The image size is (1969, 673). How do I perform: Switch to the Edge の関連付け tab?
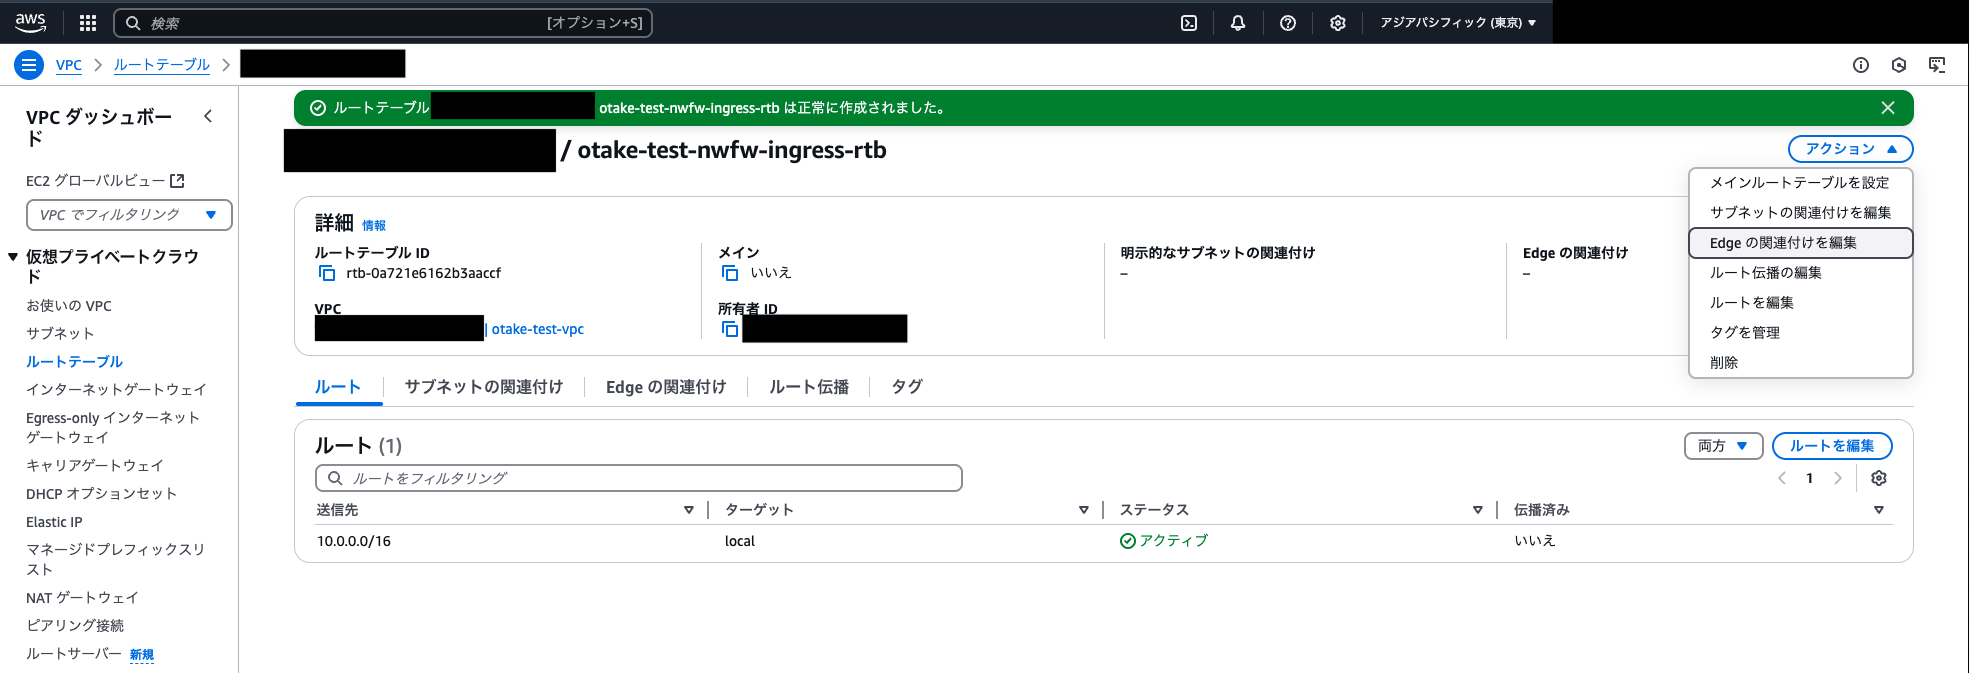666,387
